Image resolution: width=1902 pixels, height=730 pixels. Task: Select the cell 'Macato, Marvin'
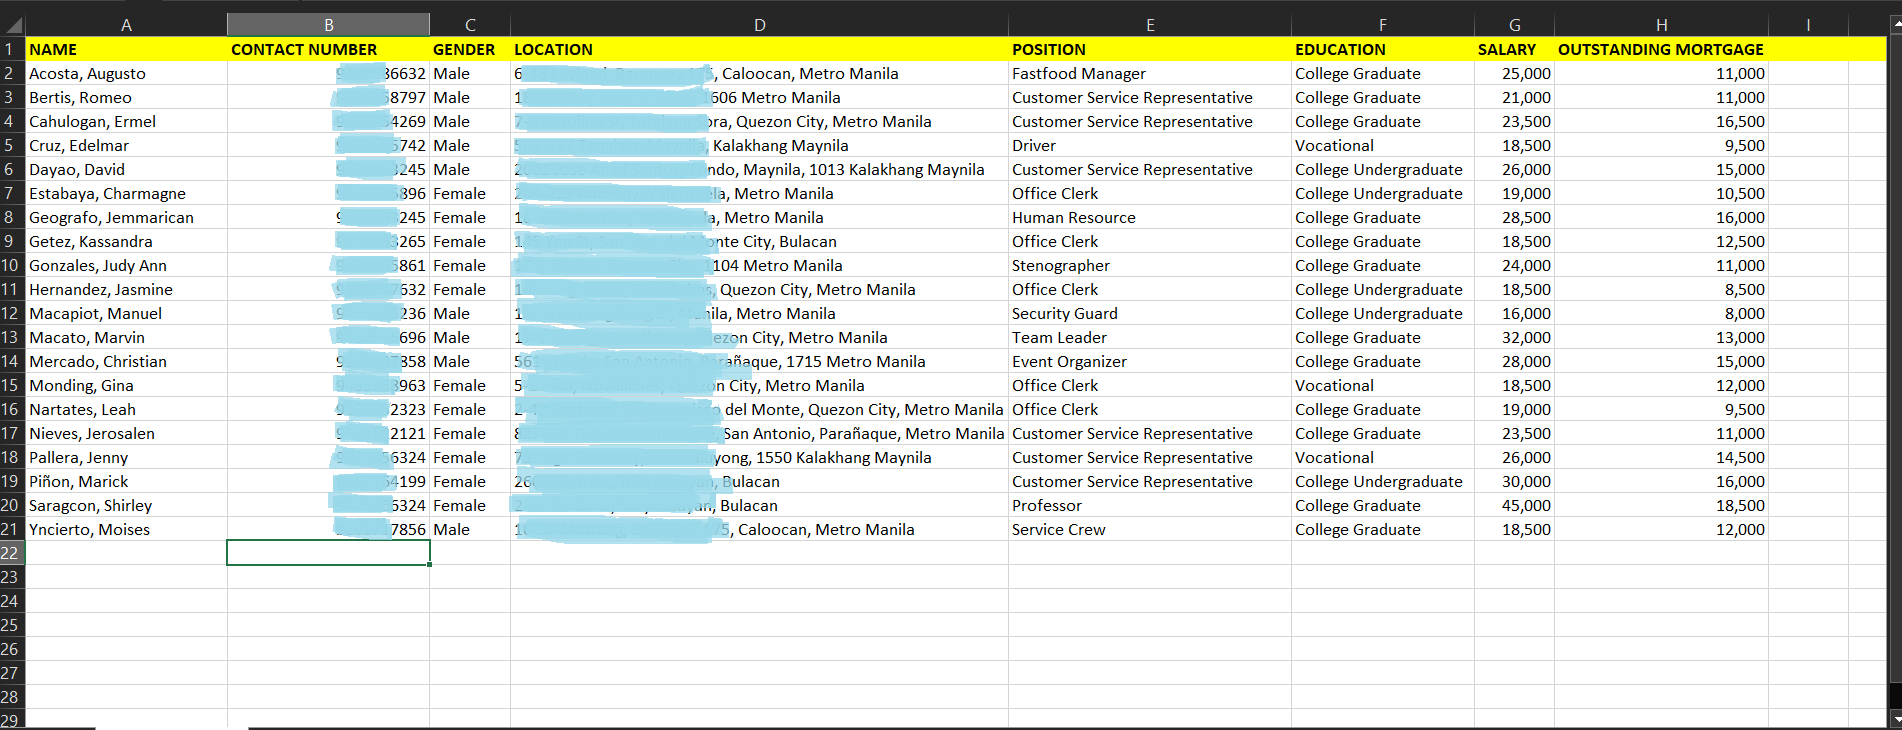[x=126, y=337]
